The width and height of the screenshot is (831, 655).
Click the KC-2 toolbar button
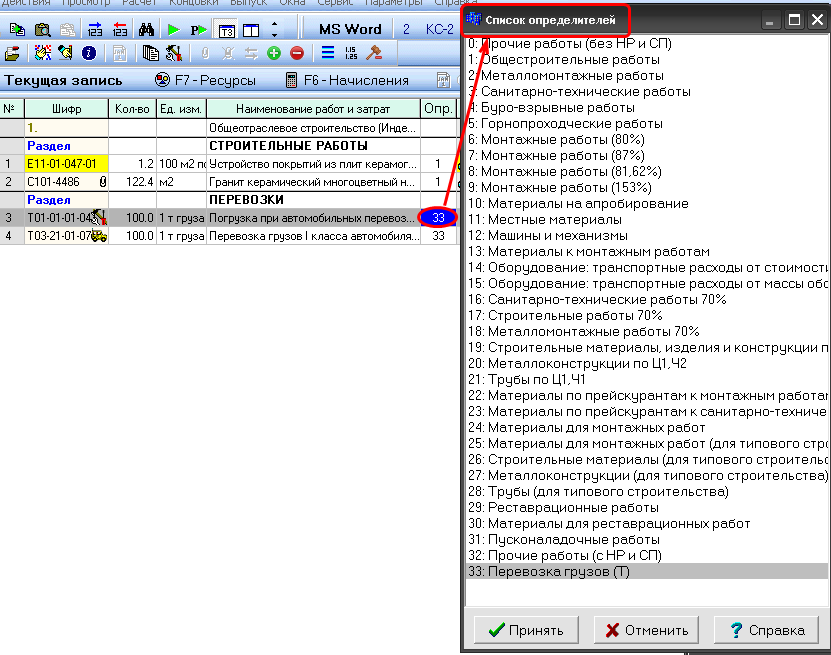pos(439,29)
